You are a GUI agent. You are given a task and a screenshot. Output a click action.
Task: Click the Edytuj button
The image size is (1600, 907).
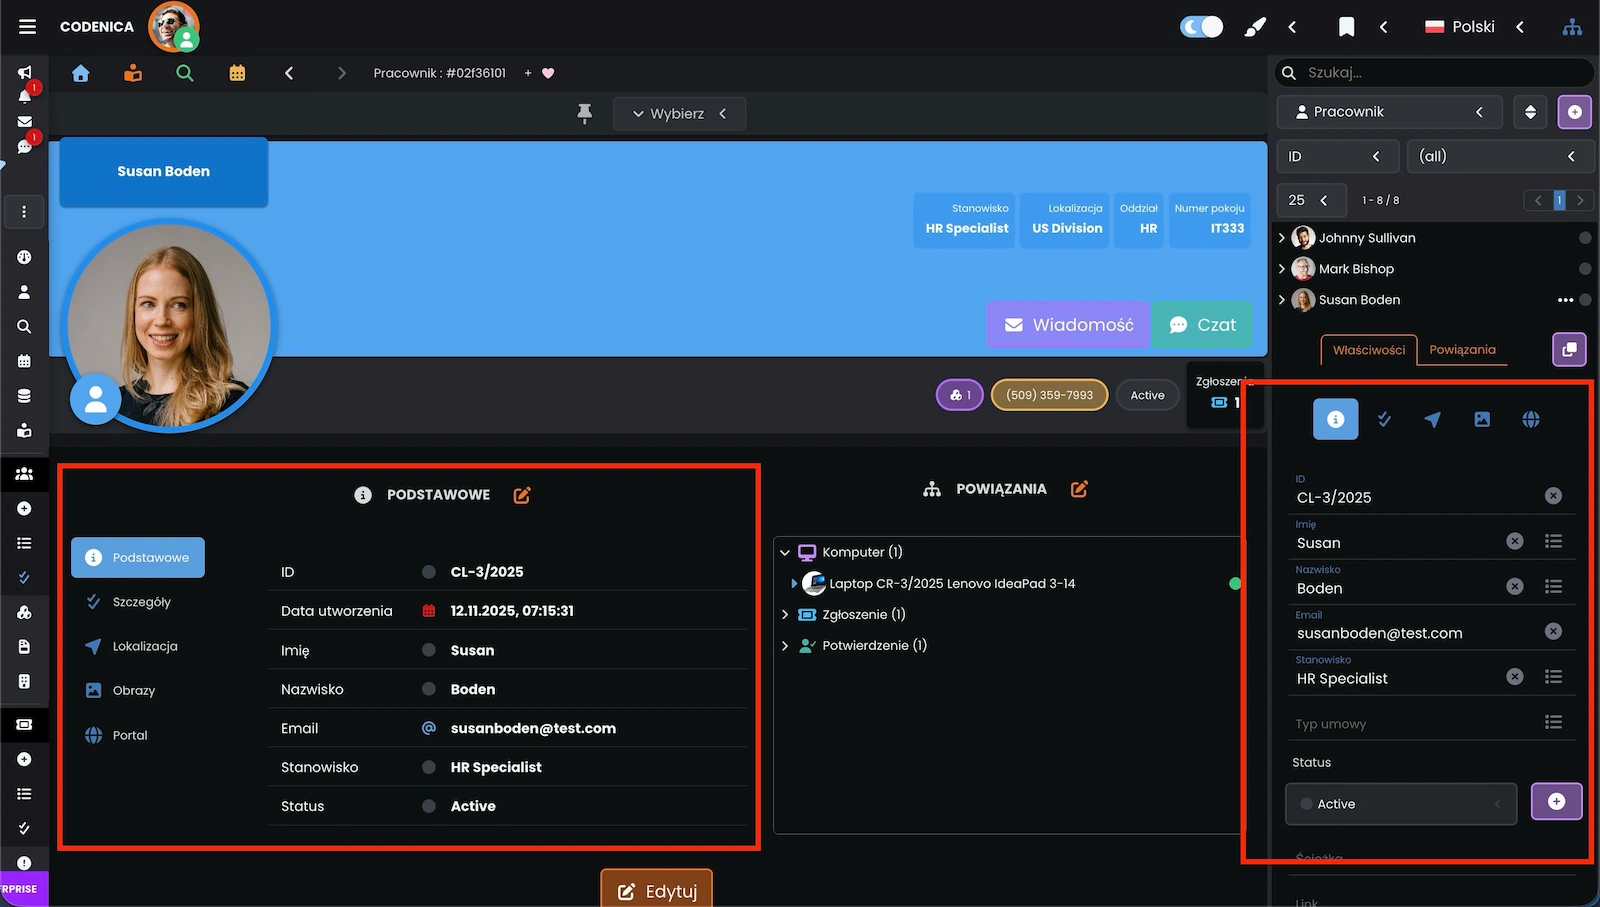click(656, 890)
